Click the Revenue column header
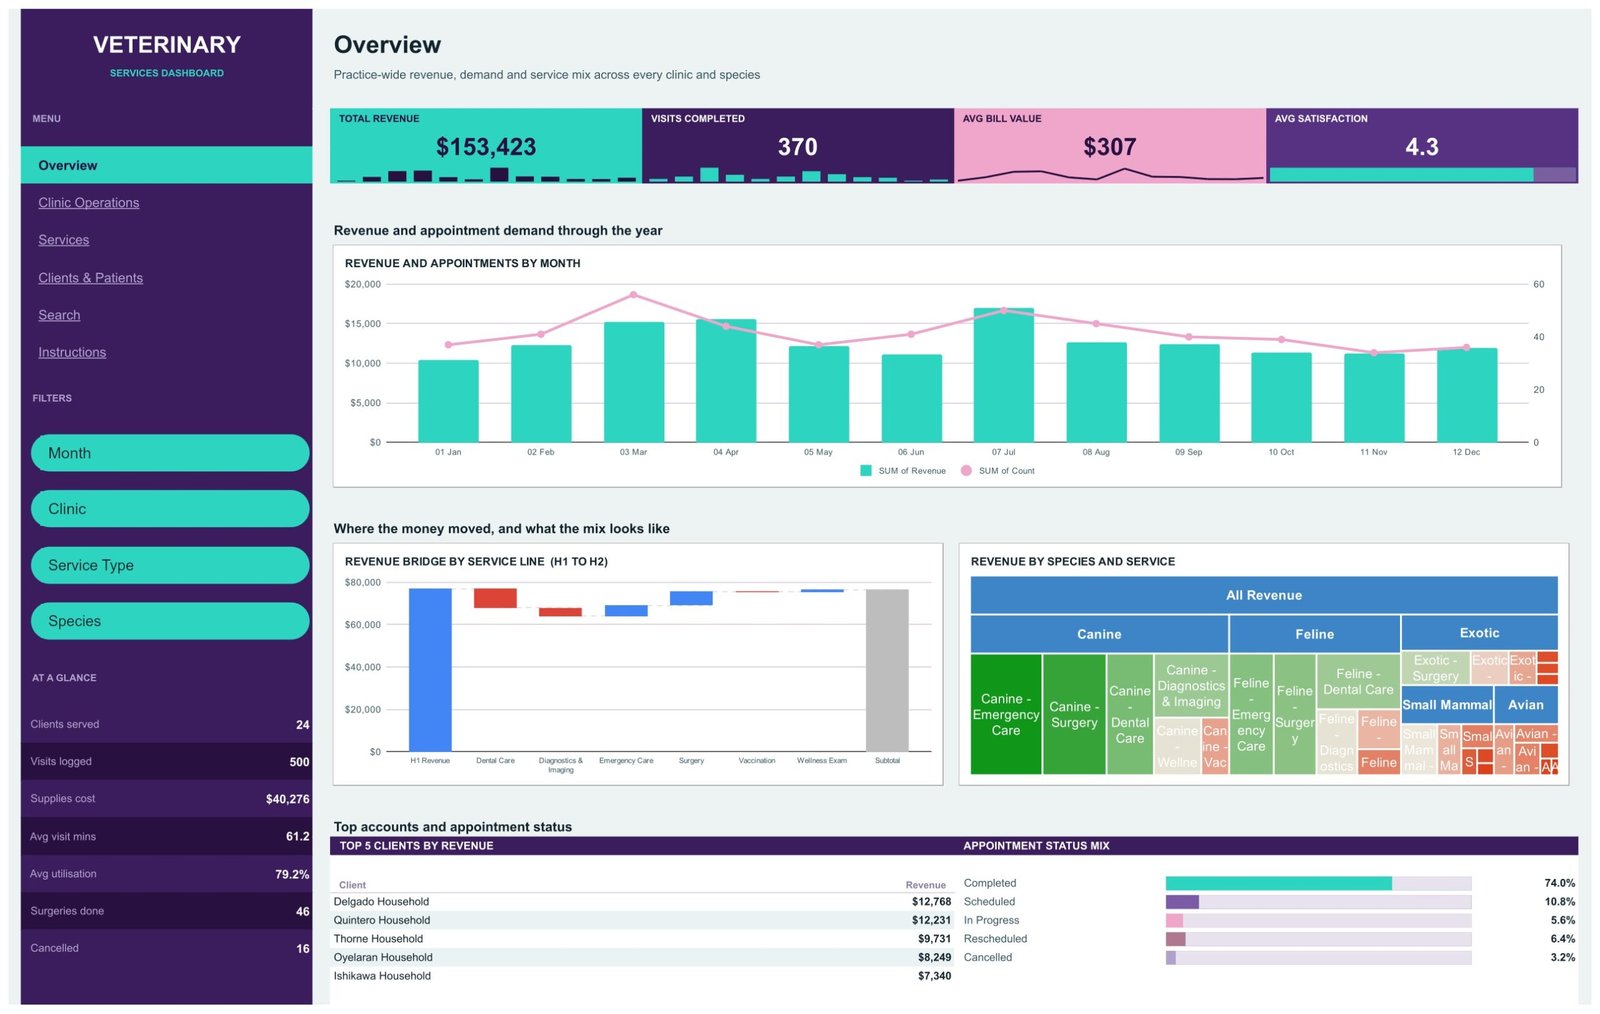The image size is (1600, 1014). point(925,885)
